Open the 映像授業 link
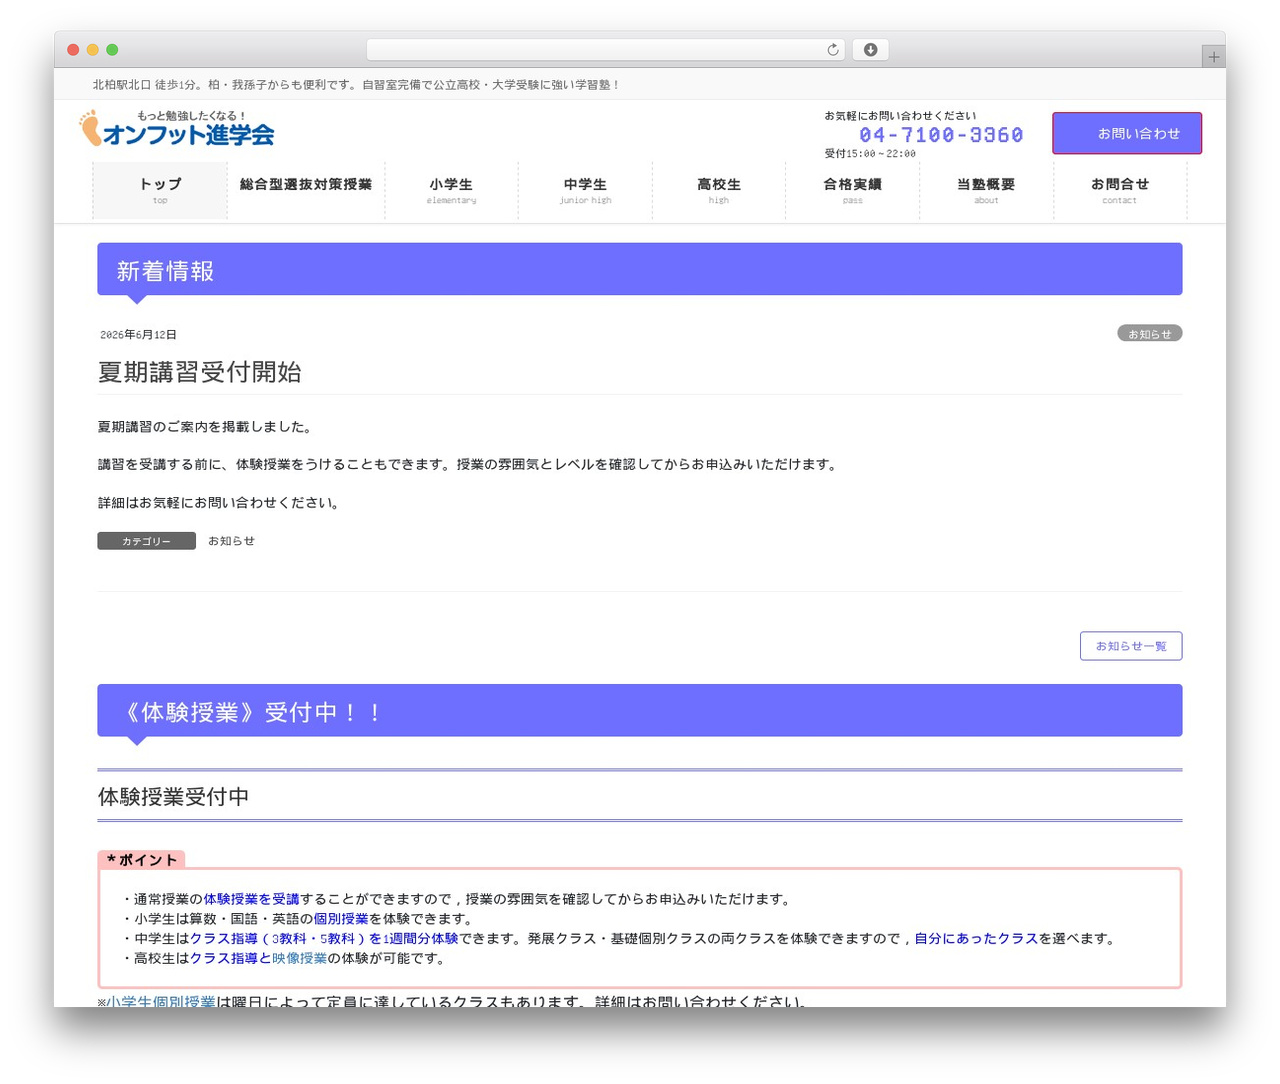1280x1084 pixels. point(300,958)
